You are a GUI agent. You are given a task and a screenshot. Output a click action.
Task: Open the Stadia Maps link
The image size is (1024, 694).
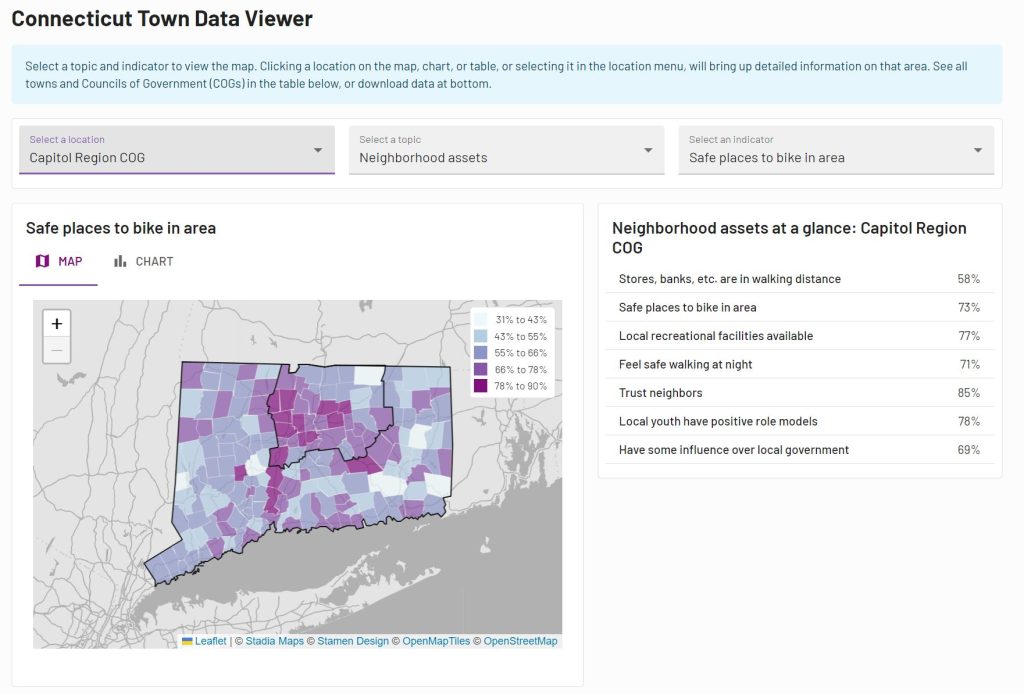click(x=275, y=641)
